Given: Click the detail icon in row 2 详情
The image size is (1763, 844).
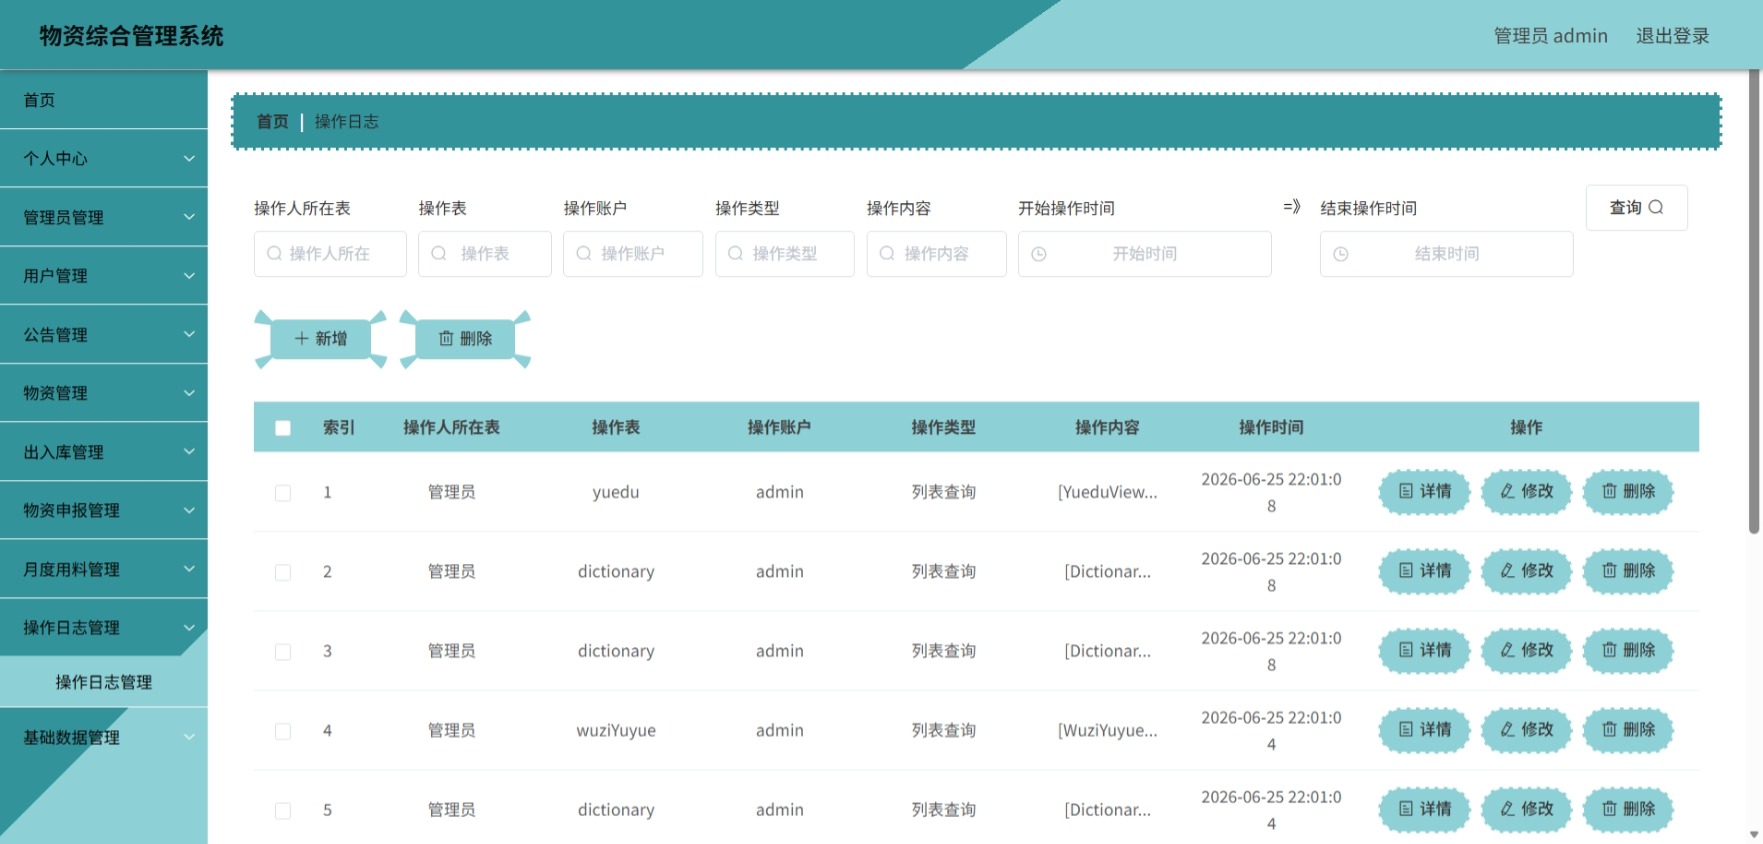Looking at the screenshot, I should click(x=1406, y=570).
